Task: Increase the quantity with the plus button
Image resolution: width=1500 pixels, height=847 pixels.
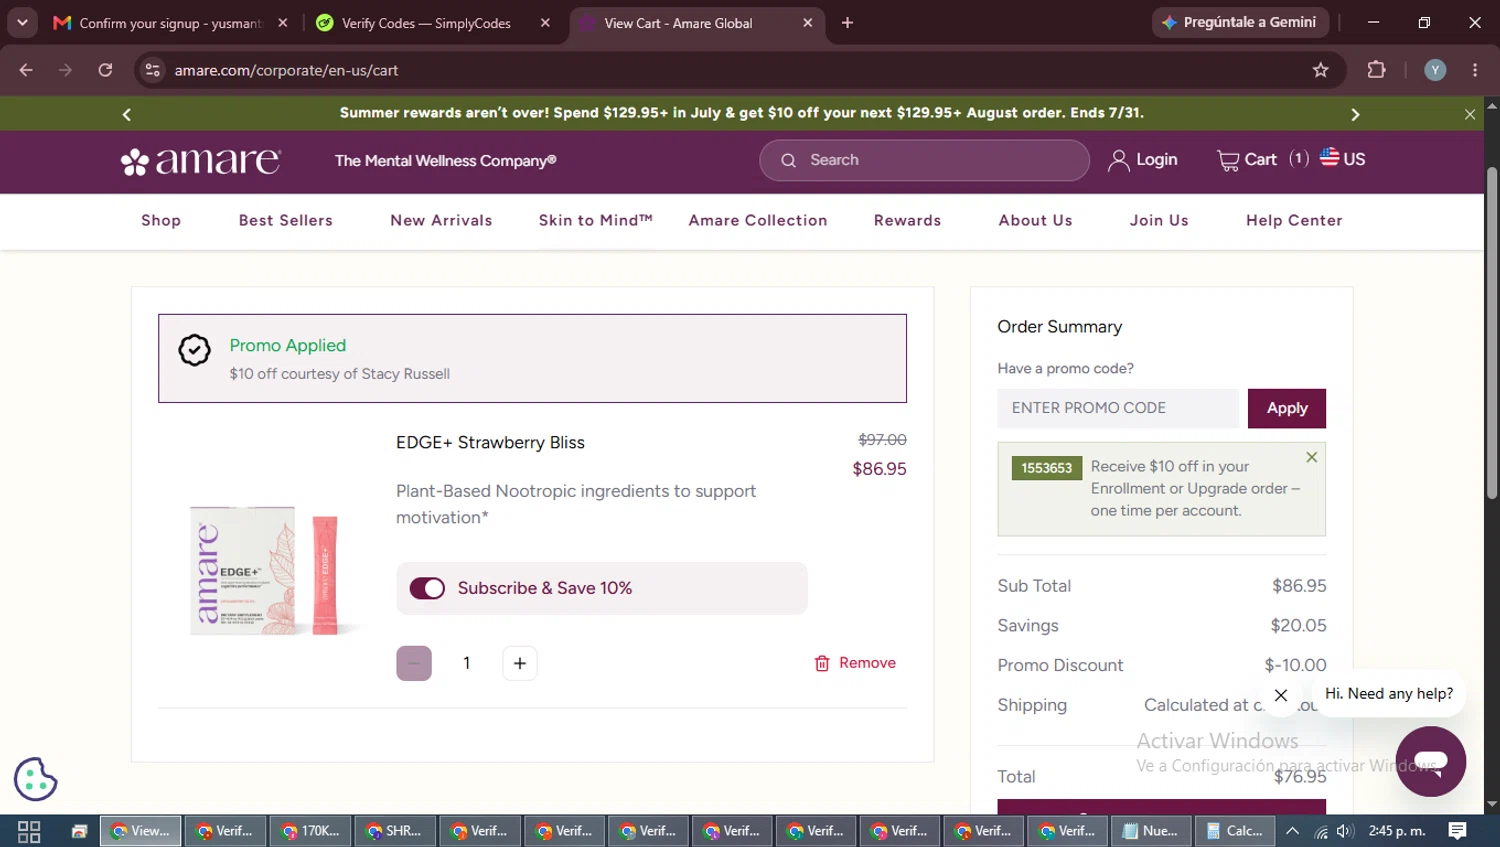Action: coord(520,663)
